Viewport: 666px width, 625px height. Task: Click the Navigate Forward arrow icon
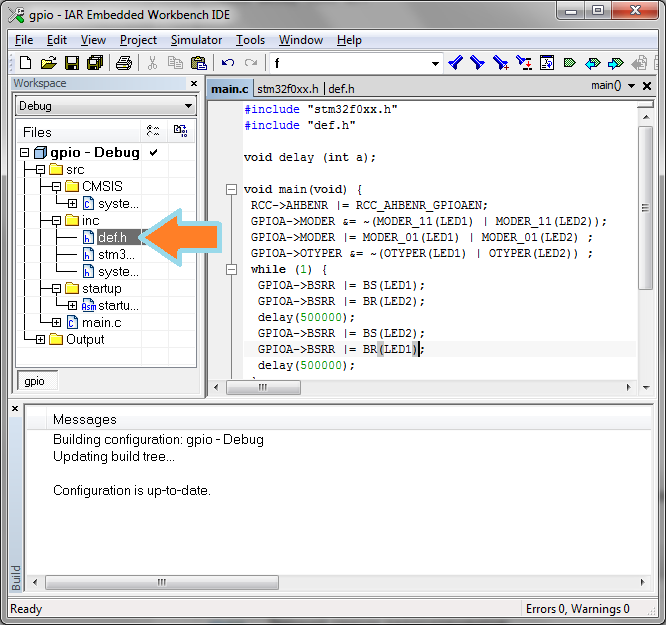pyautogui.click(x=615, y=63)
